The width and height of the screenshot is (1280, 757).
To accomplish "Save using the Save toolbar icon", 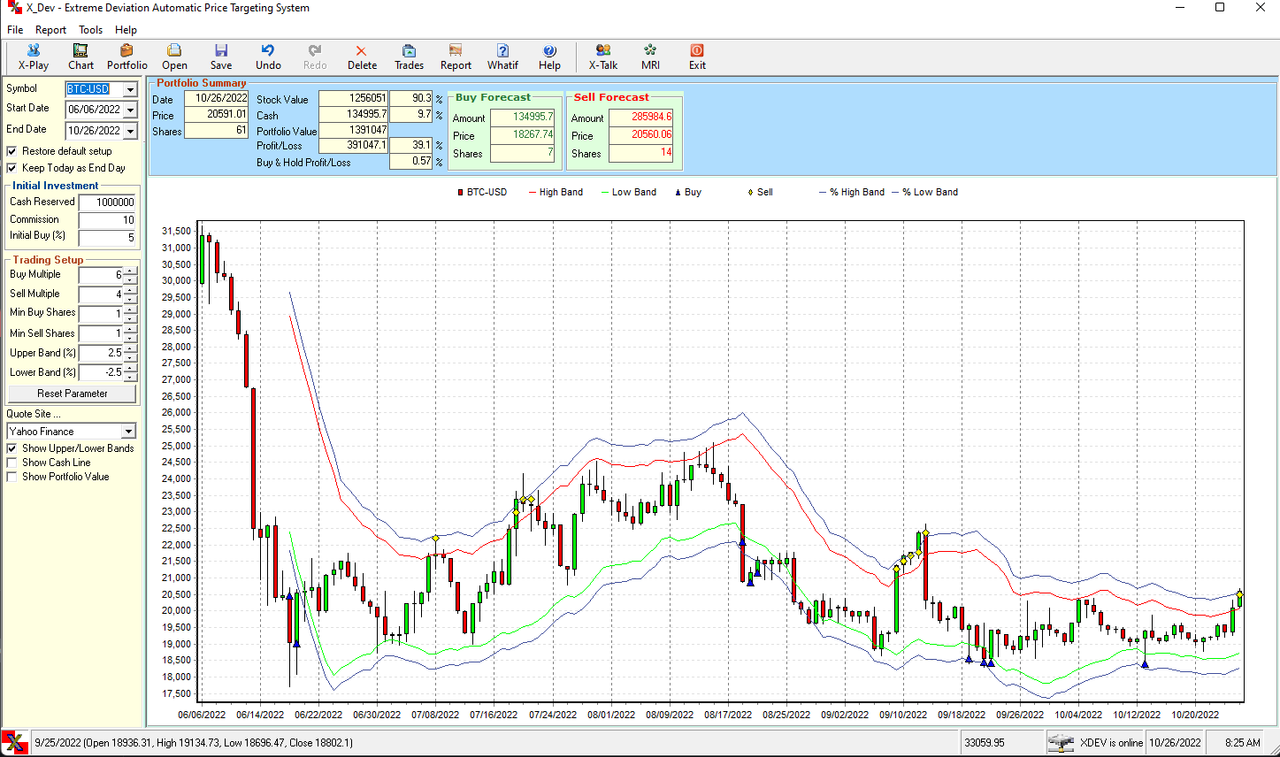I will click(221, 56).
